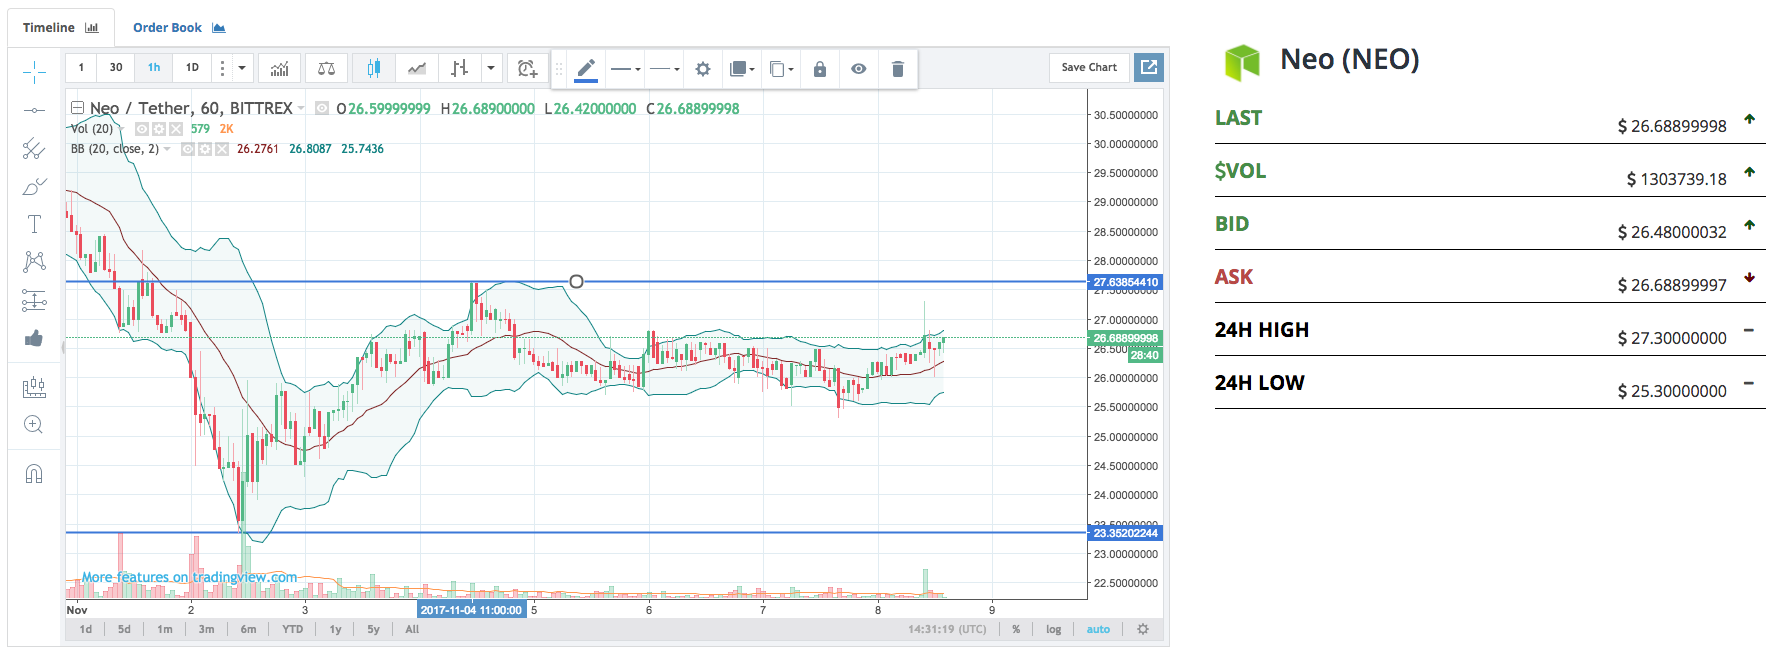Screen dimensions: 1790x660
Task: Select the crosshair cursor tool
Action: coord(34,72)
